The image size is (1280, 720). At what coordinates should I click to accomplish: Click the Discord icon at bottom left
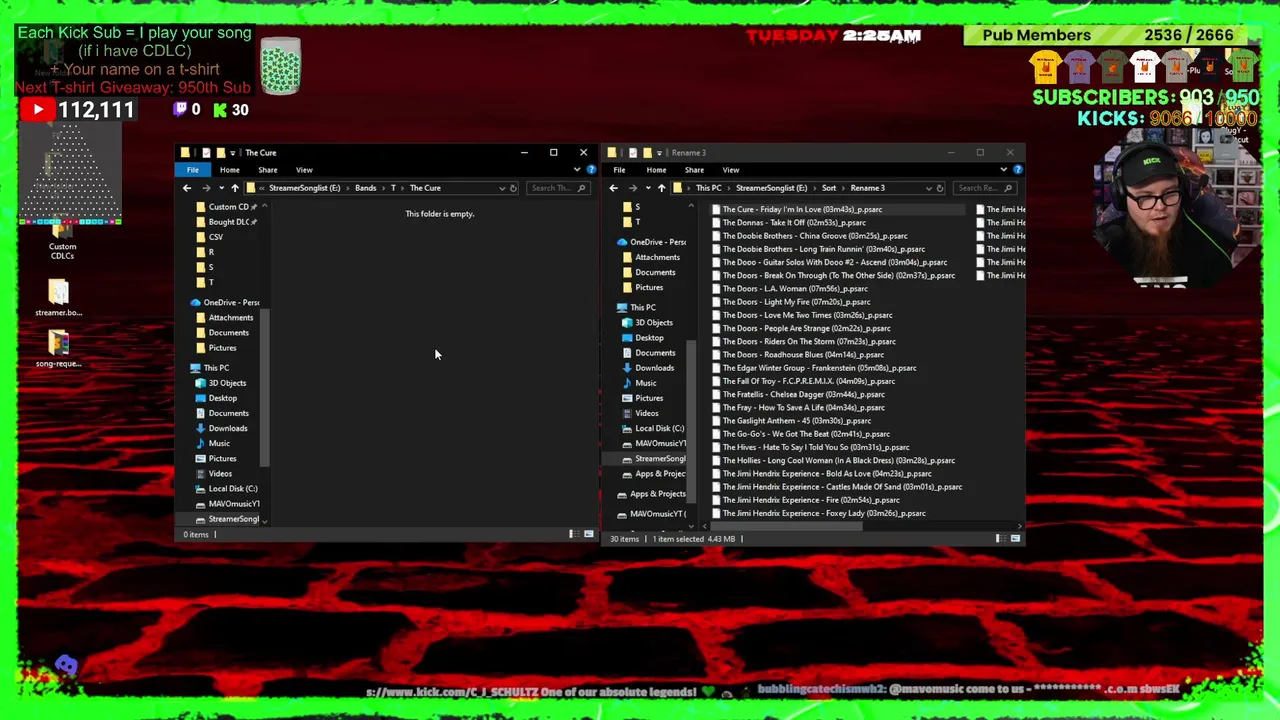pos(66,665)
